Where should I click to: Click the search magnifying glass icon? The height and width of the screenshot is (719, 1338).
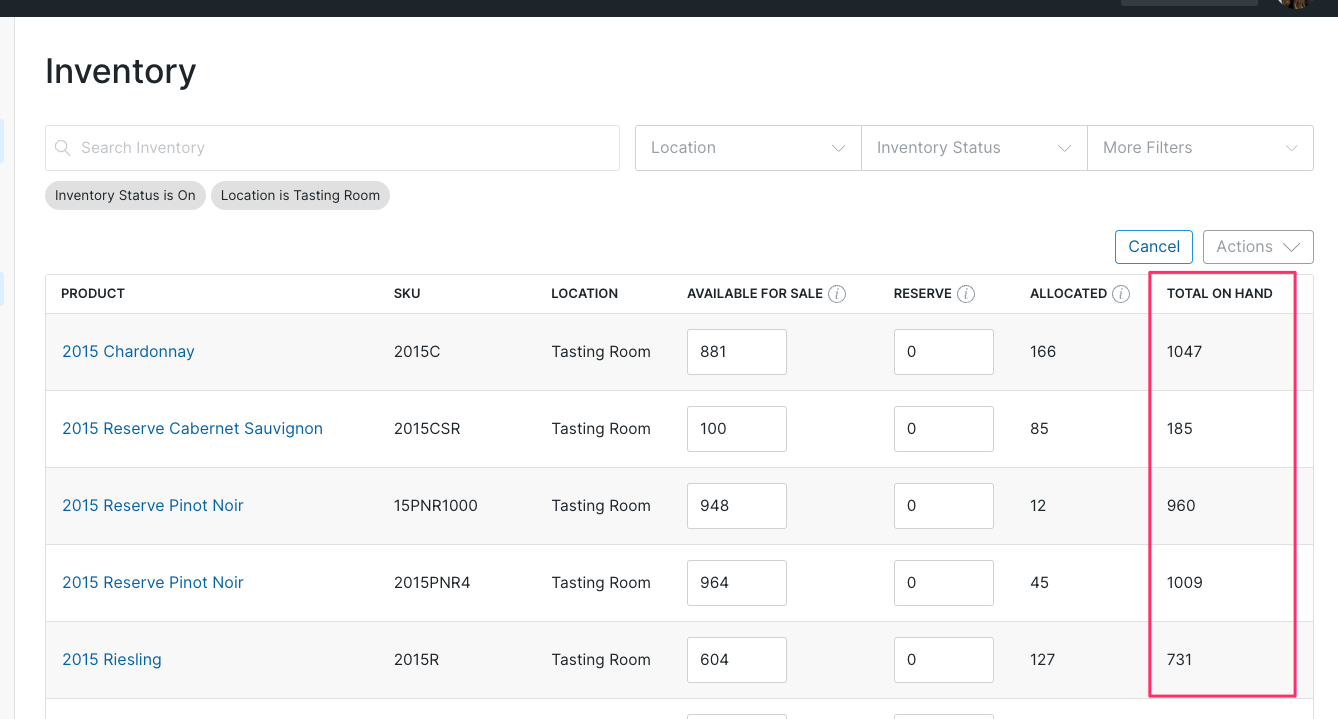(62, 147)
